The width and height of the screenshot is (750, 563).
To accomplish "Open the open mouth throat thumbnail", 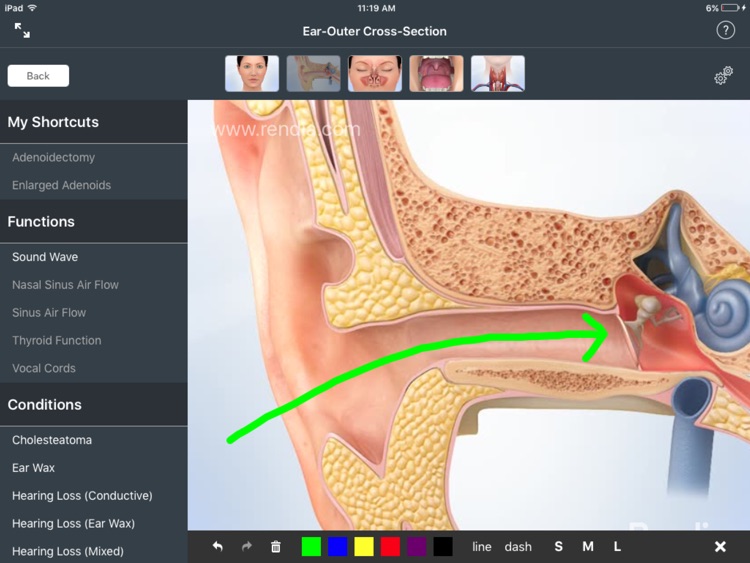I will coord(436,73).
